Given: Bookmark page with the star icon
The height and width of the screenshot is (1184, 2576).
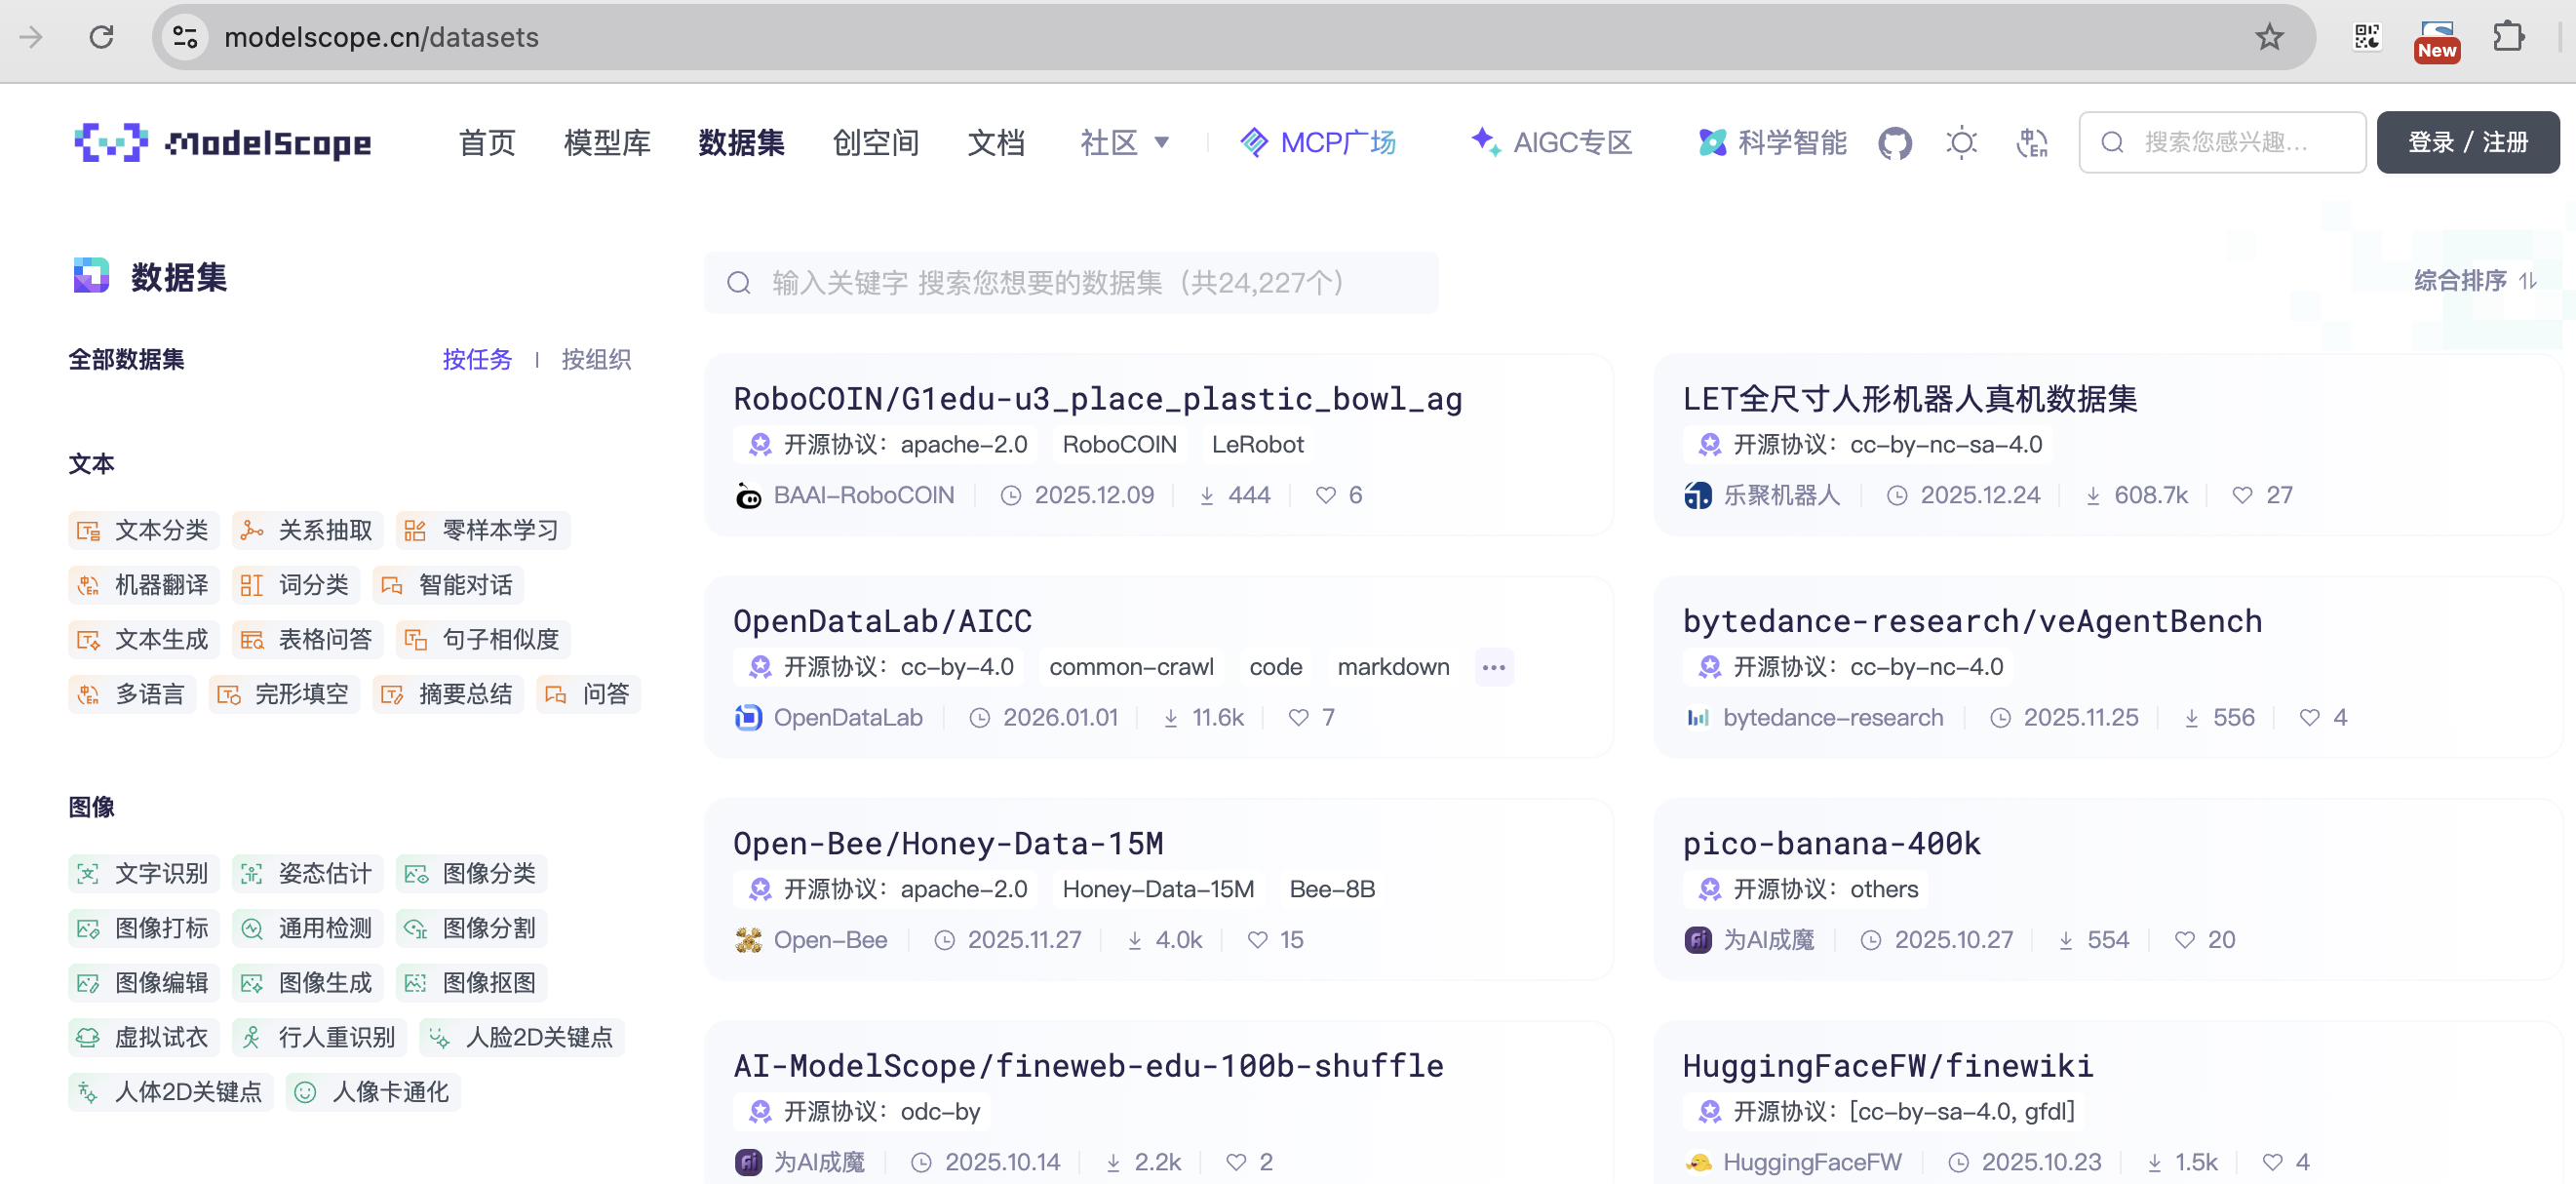Looking at the screenshot, I should click(2269, 37).
